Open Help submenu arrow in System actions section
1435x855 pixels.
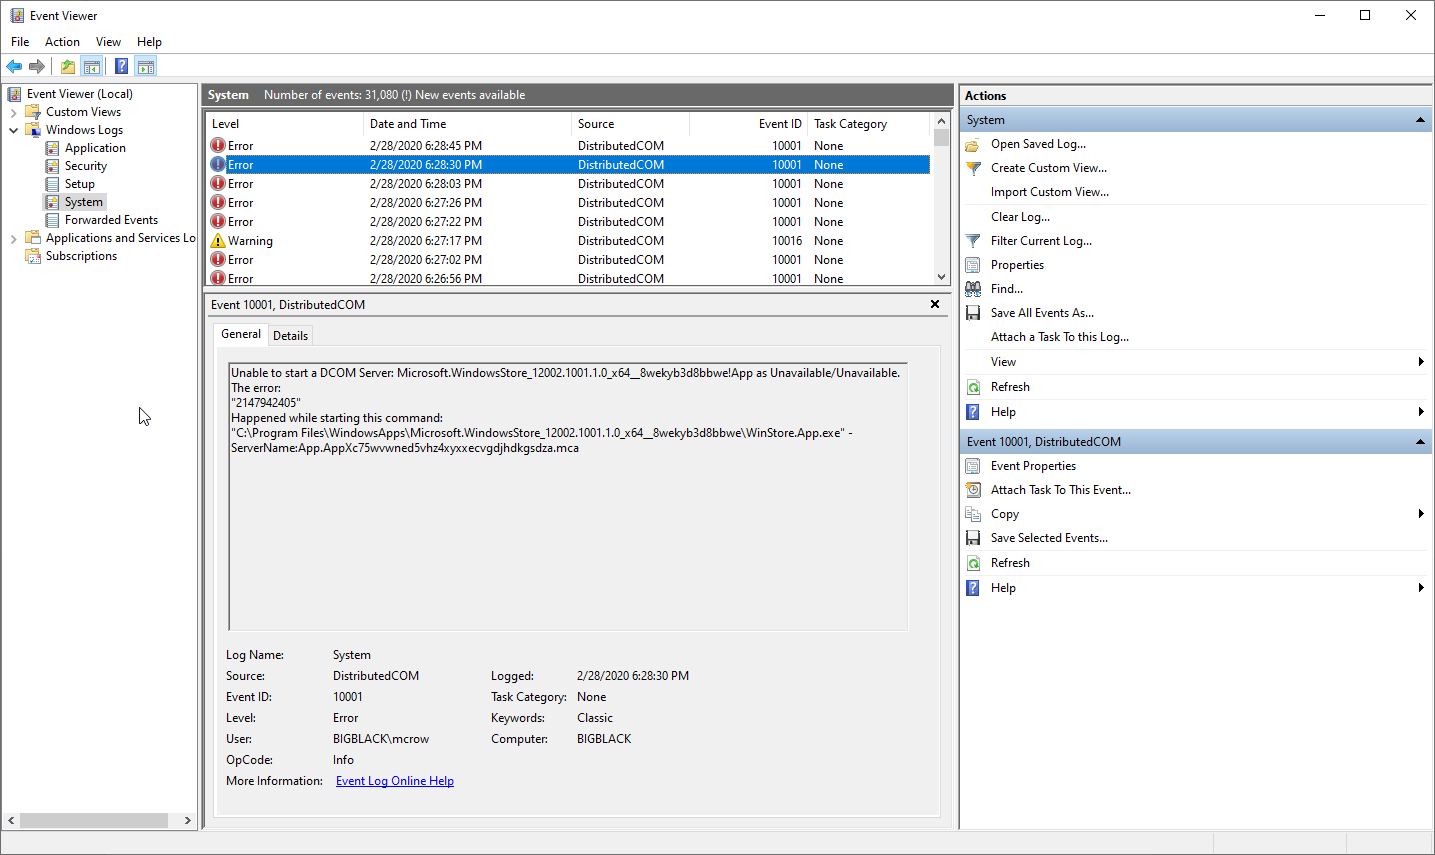pos(1421,412)
